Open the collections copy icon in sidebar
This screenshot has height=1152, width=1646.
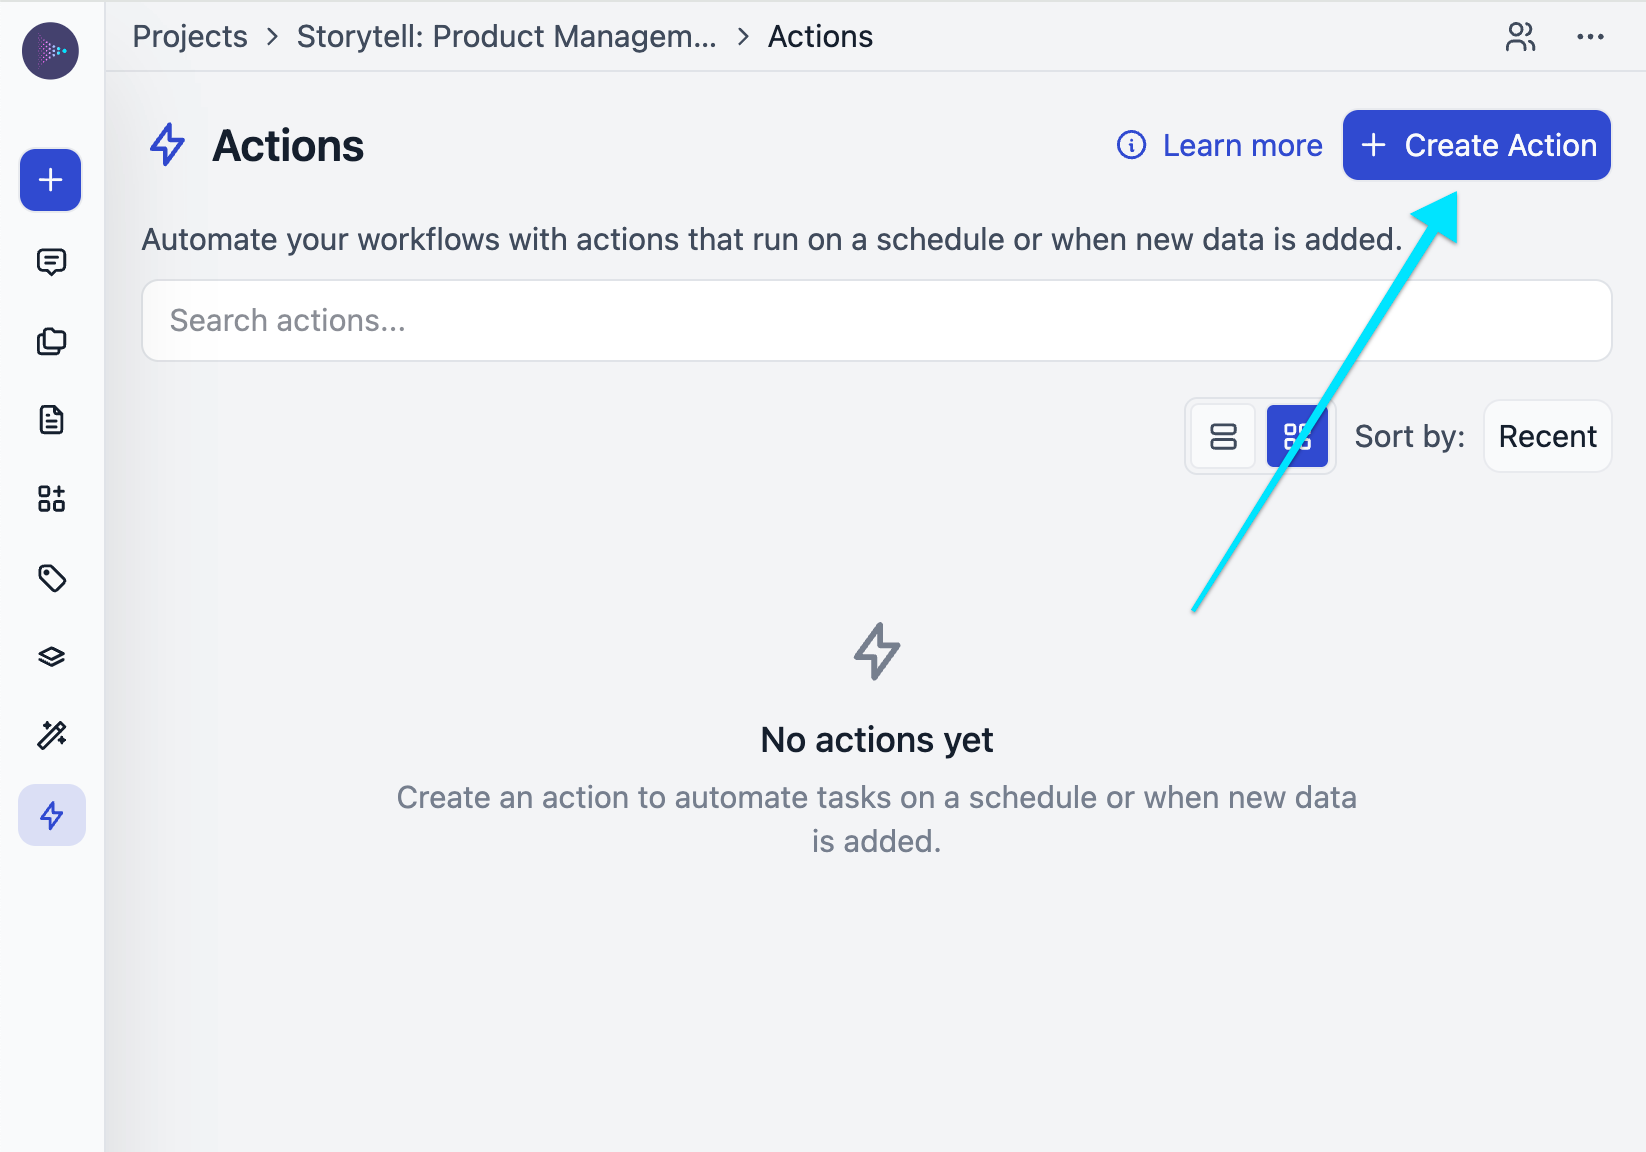pyautogui.click(x=51, y=341)
